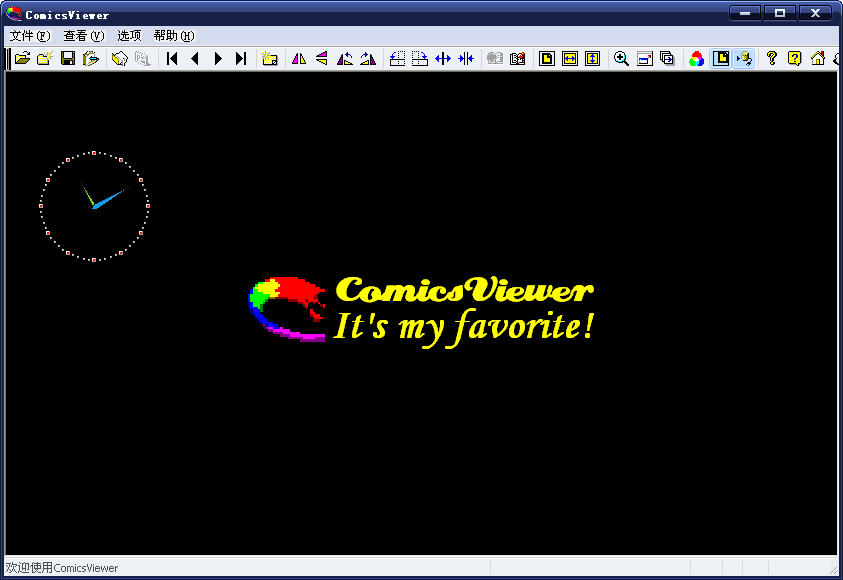Minimize the ComicsViewer window

point(745,13)
